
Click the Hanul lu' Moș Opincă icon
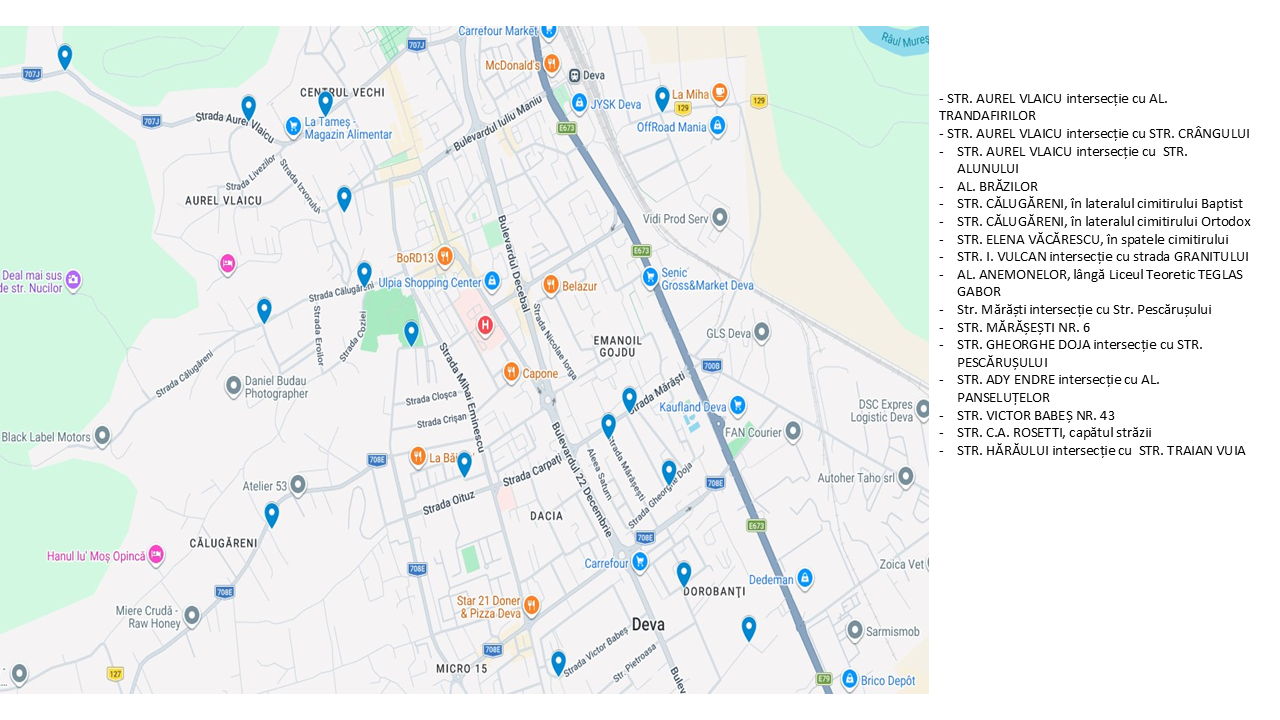click(x=156, y=556)
